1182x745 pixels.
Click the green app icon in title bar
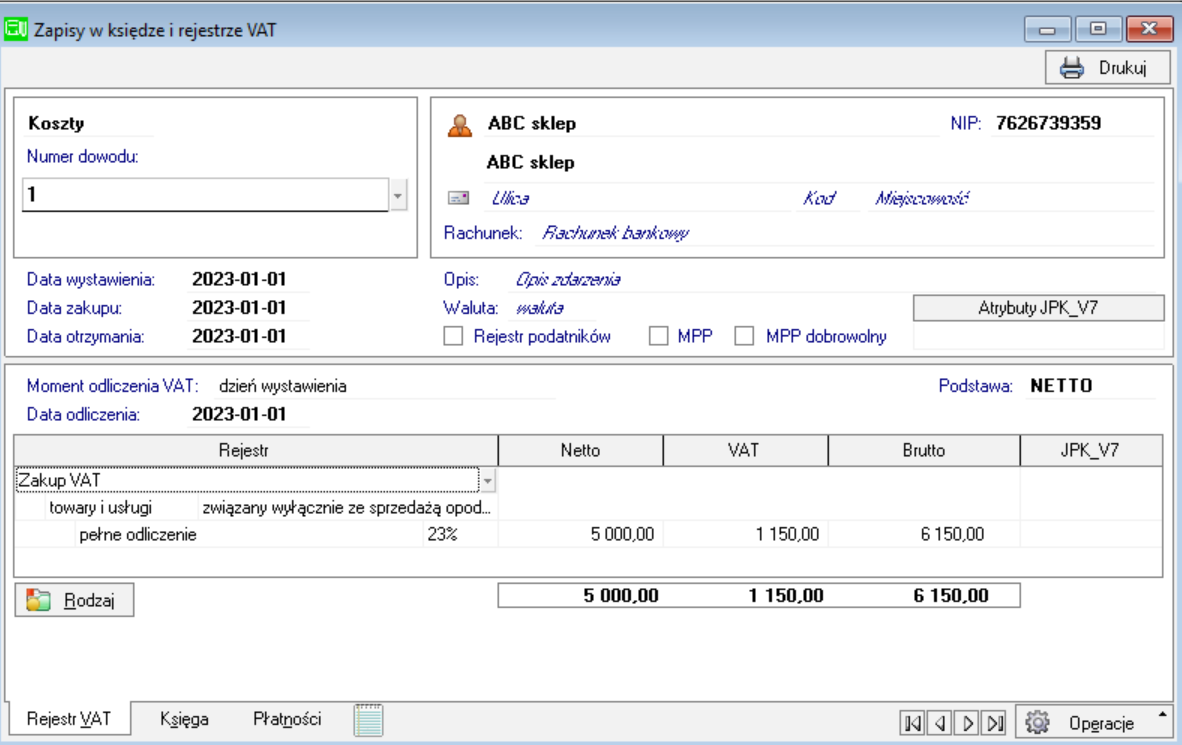coord(16,30)
